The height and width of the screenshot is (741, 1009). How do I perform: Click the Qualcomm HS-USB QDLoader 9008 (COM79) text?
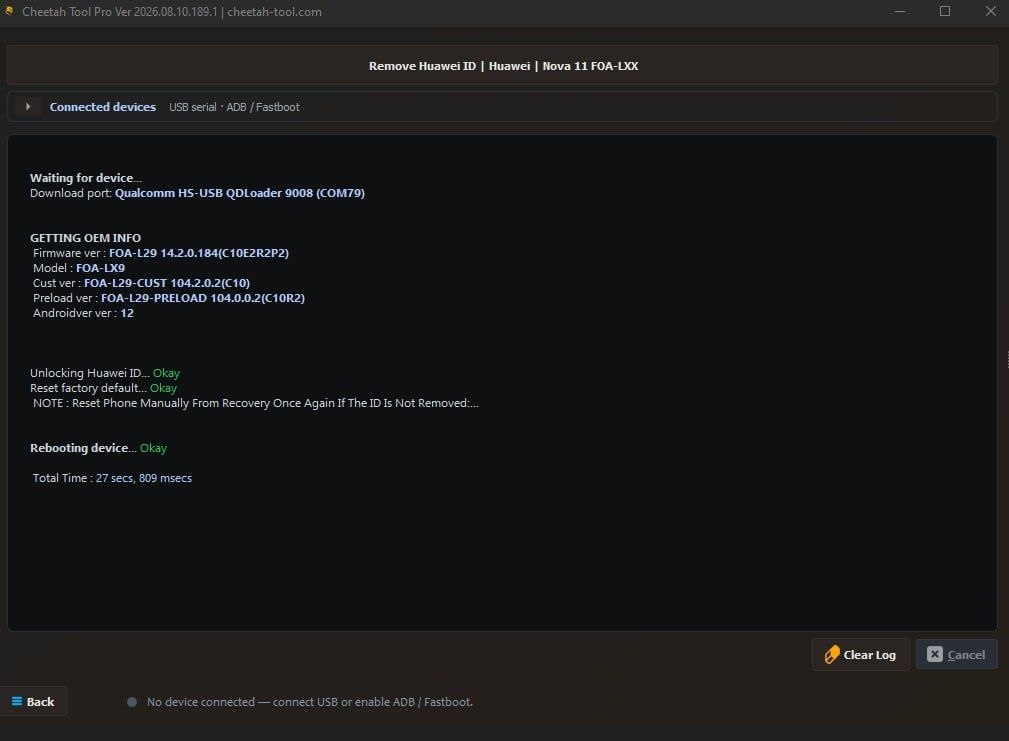[239, 193]
